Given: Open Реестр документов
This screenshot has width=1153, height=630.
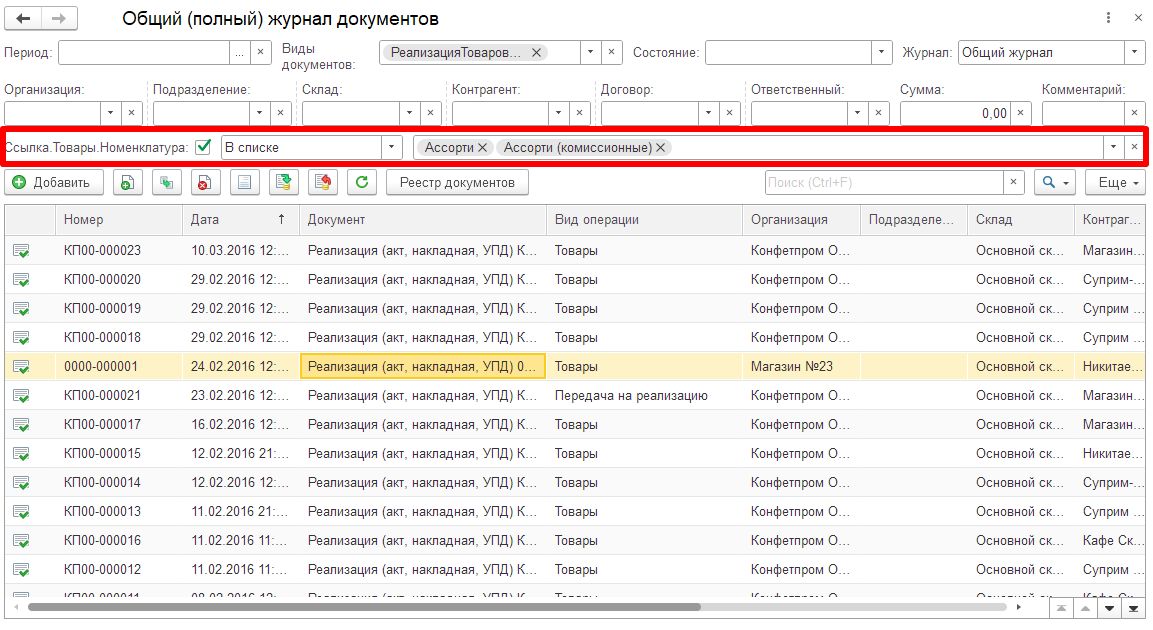Looking at the screenshot, I should tap(457, 182).
